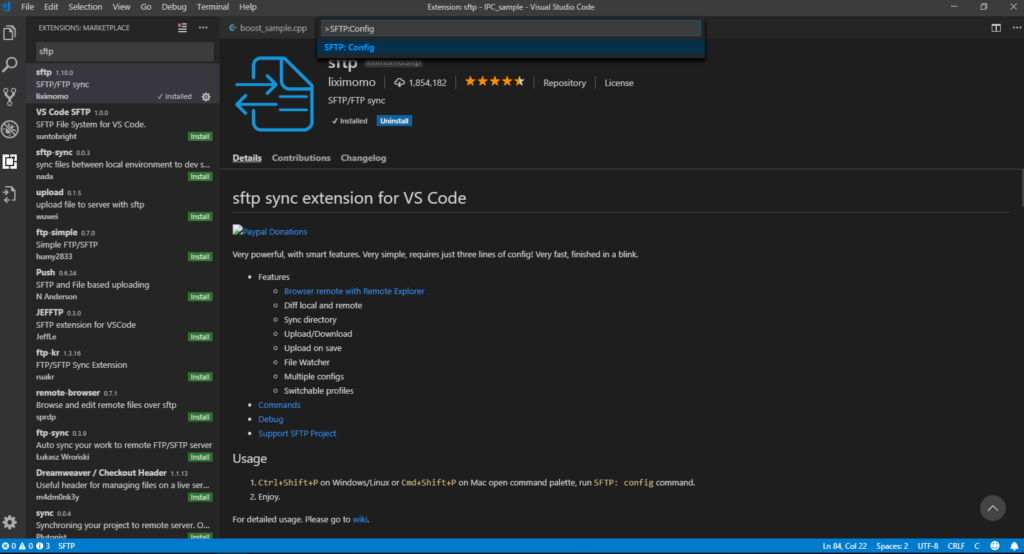Image resolution: width=1024 pixels, height=554 pixels.
Task: Change encoding via UTF-8 status item
Action: (x=927, y=546)
